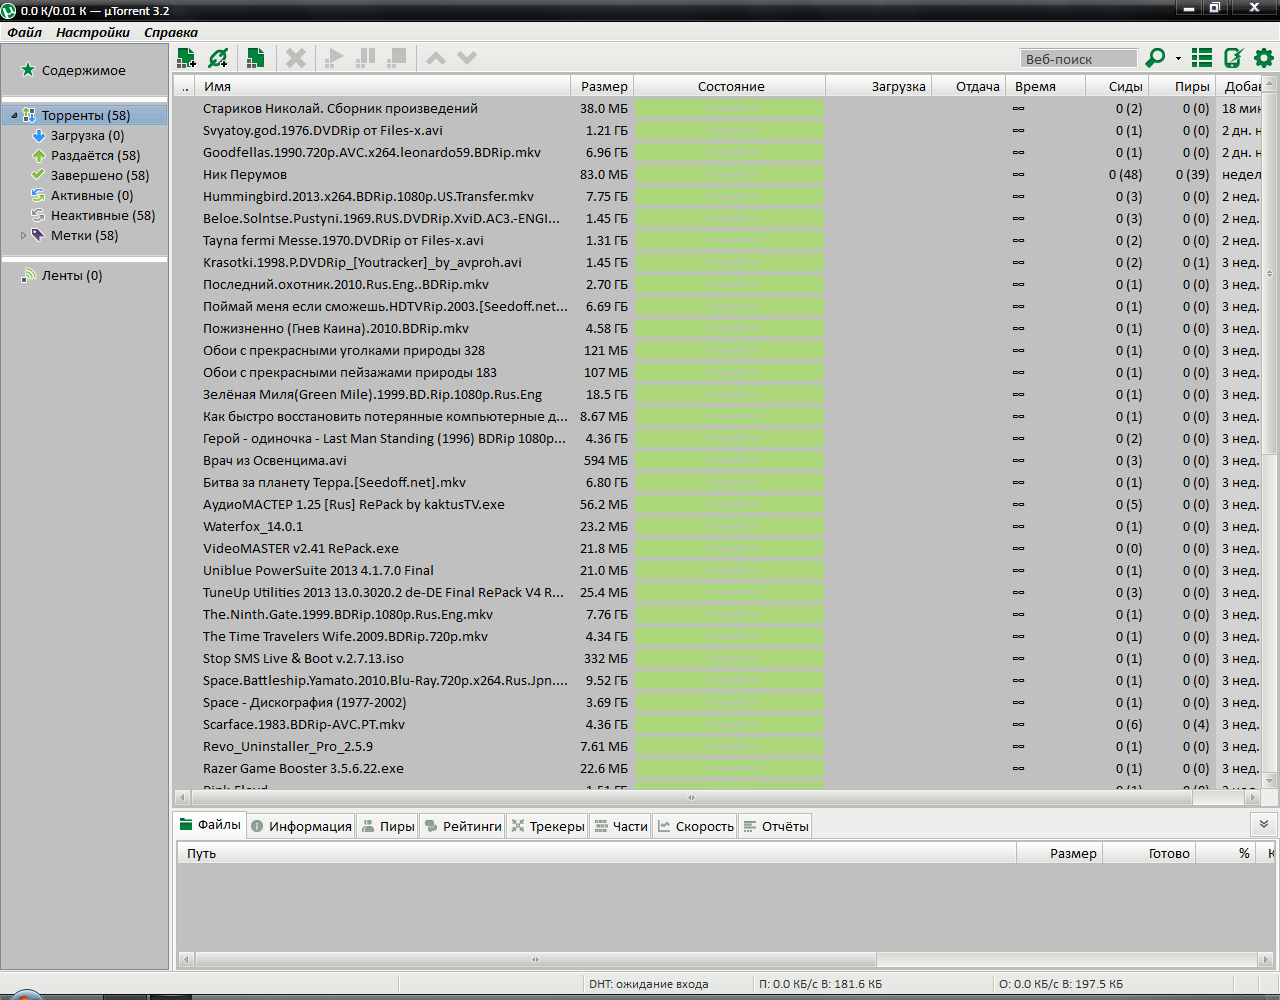1280x1000 pixels.
Task: Select torrent Stop SMS Live & Boot
Action: tap(719, 658)
